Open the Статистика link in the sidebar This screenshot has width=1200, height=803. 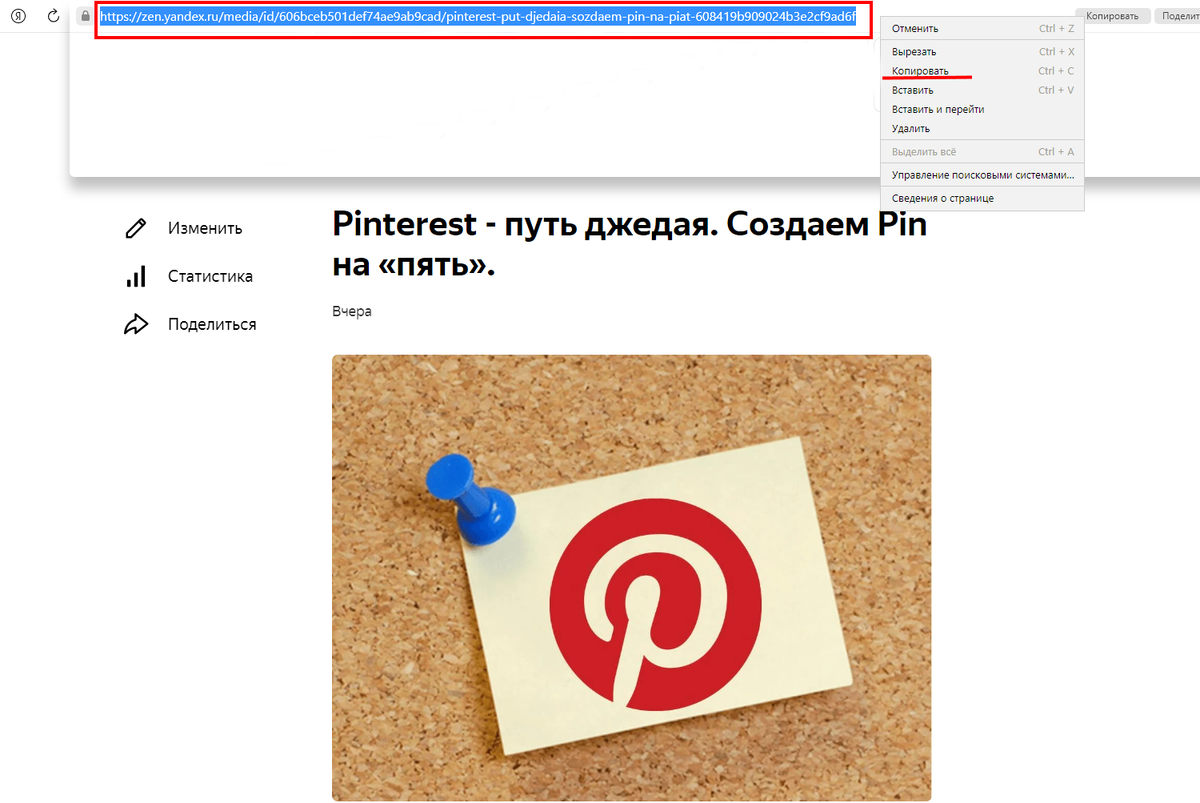click(210, 276)
